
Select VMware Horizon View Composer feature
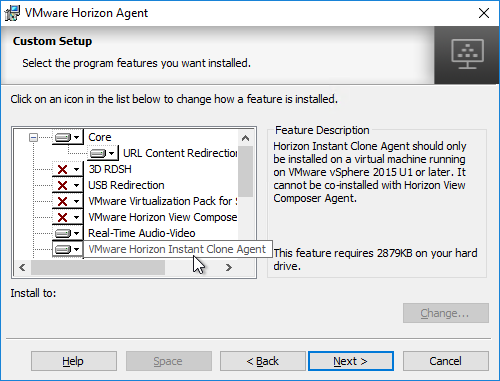[x=163, y=217]
